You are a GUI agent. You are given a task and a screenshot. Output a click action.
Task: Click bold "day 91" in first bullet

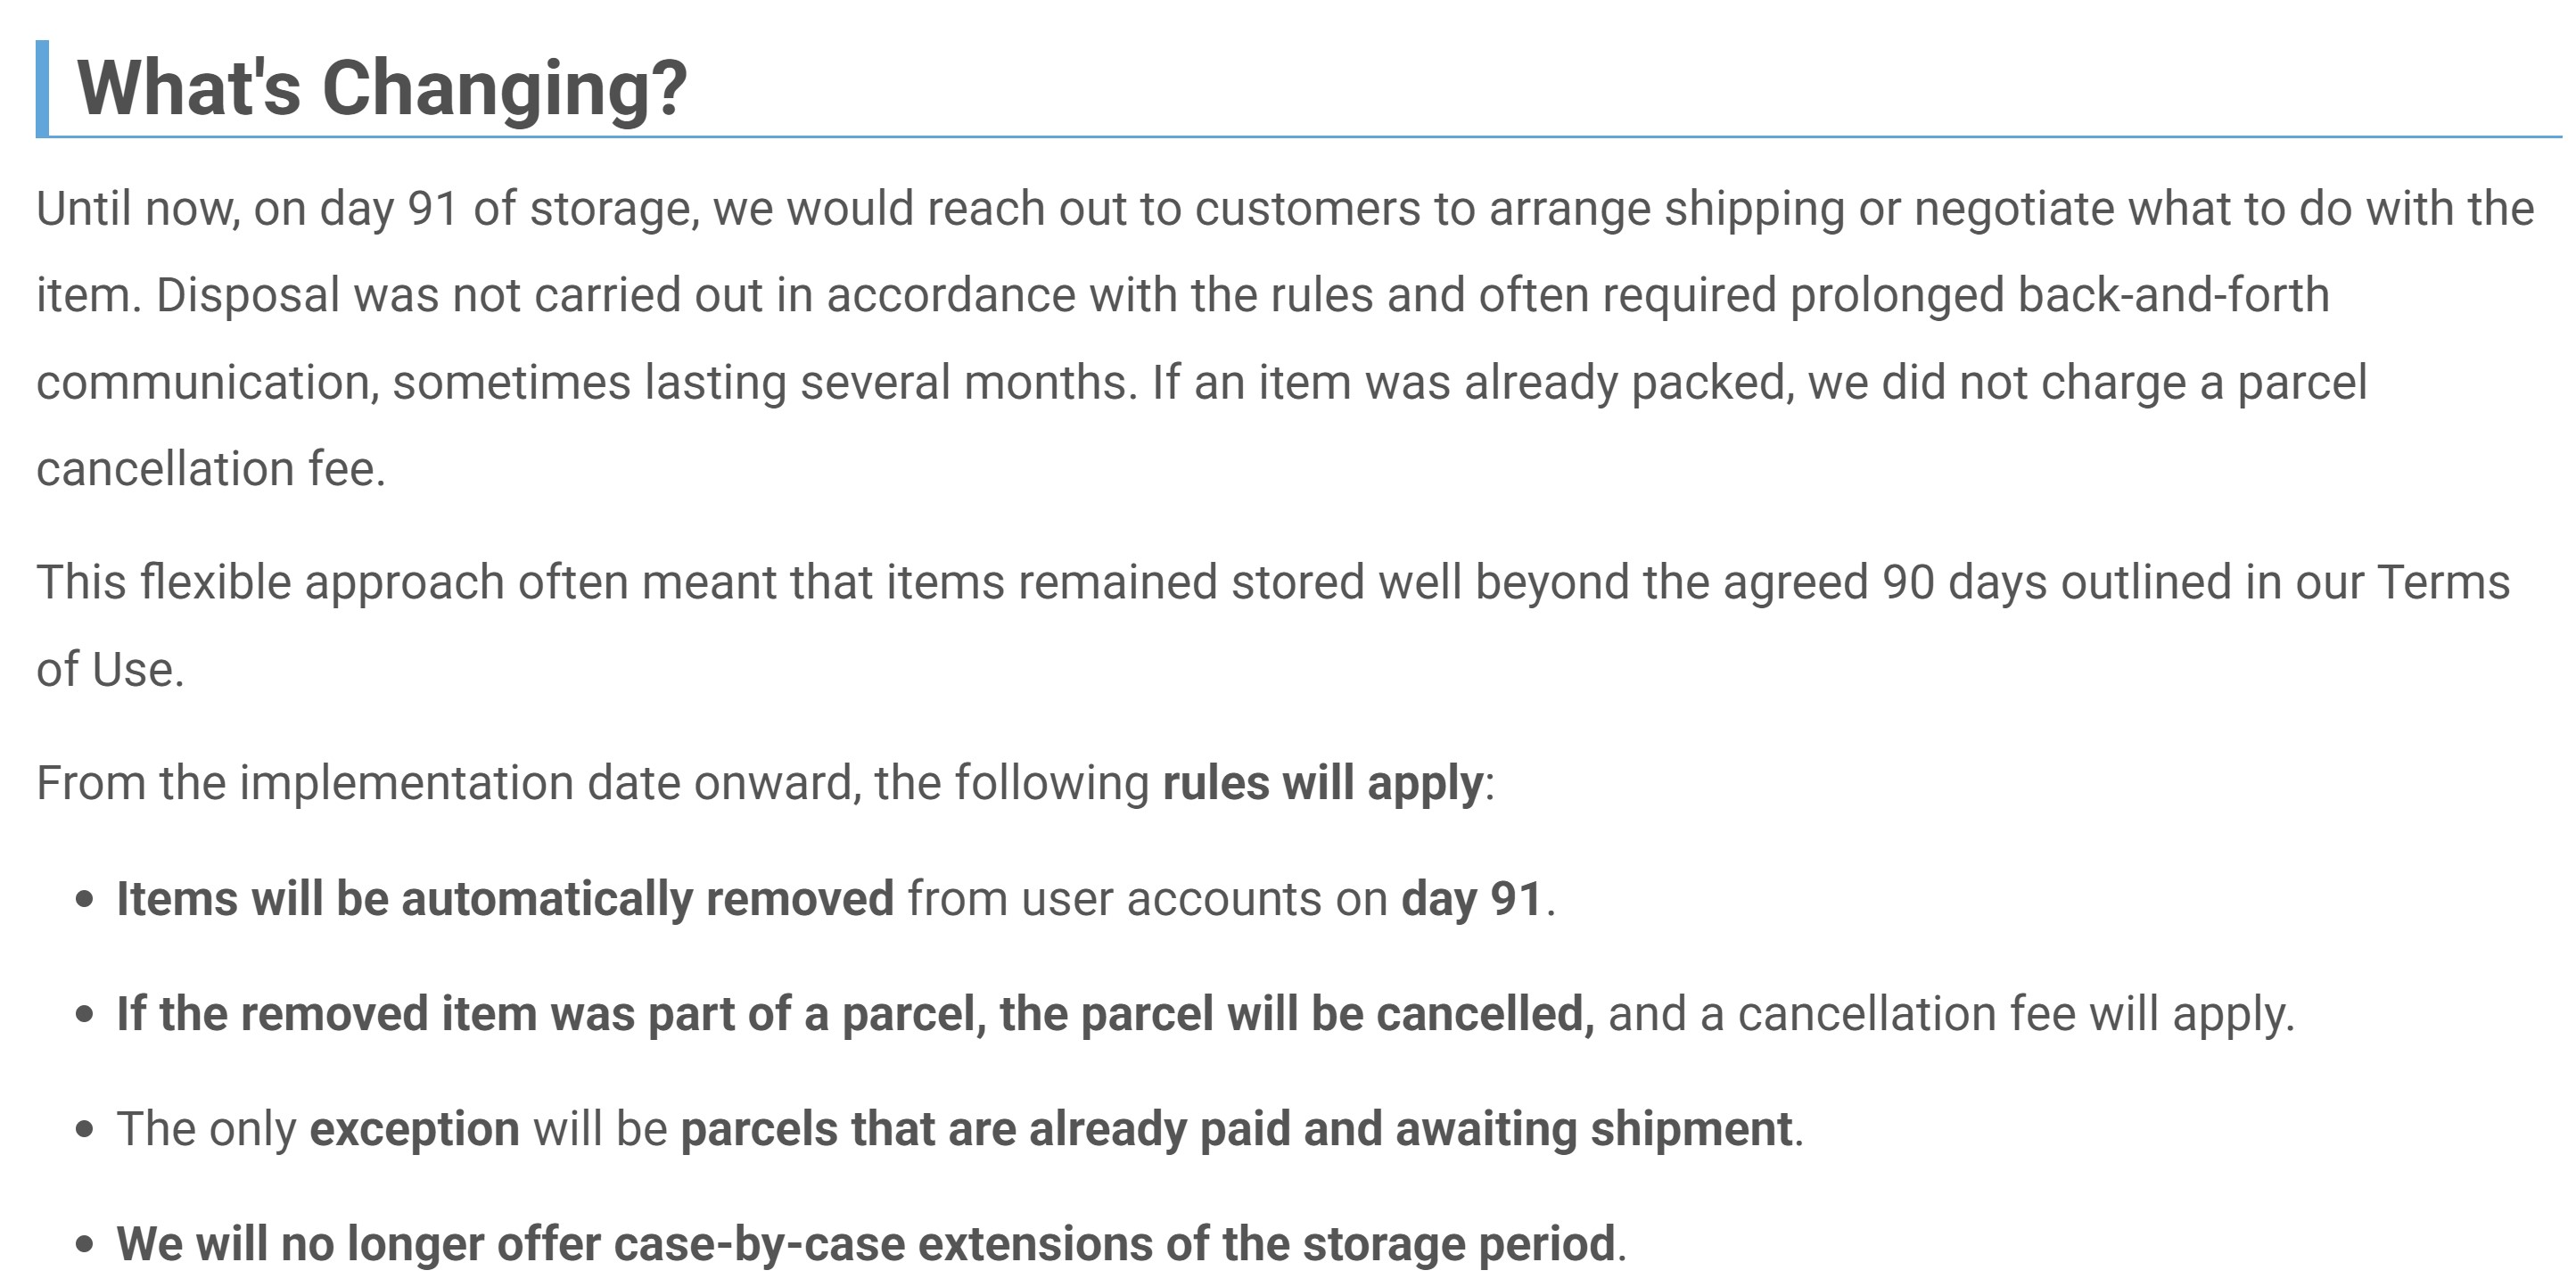pyautogui.click(x=1471, y=898)
